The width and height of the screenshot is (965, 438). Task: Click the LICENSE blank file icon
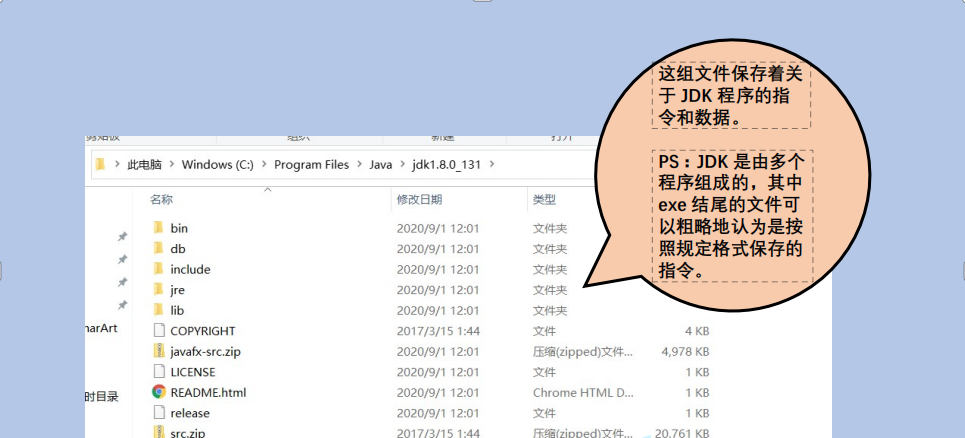point(159,372)
